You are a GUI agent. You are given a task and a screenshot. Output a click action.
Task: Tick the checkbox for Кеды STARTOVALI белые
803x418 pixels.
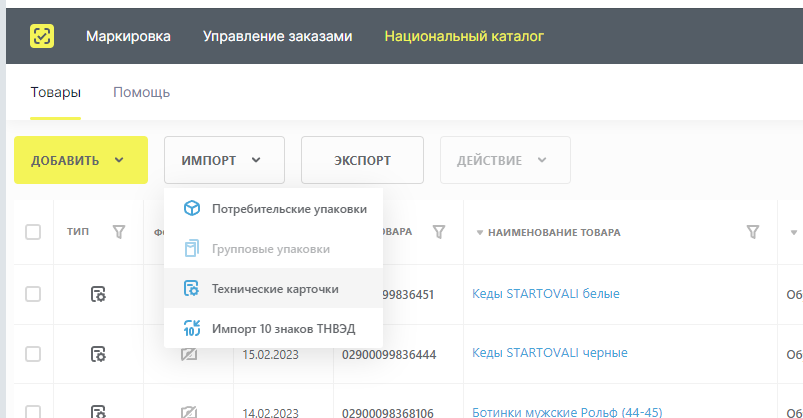coord(33,294)
